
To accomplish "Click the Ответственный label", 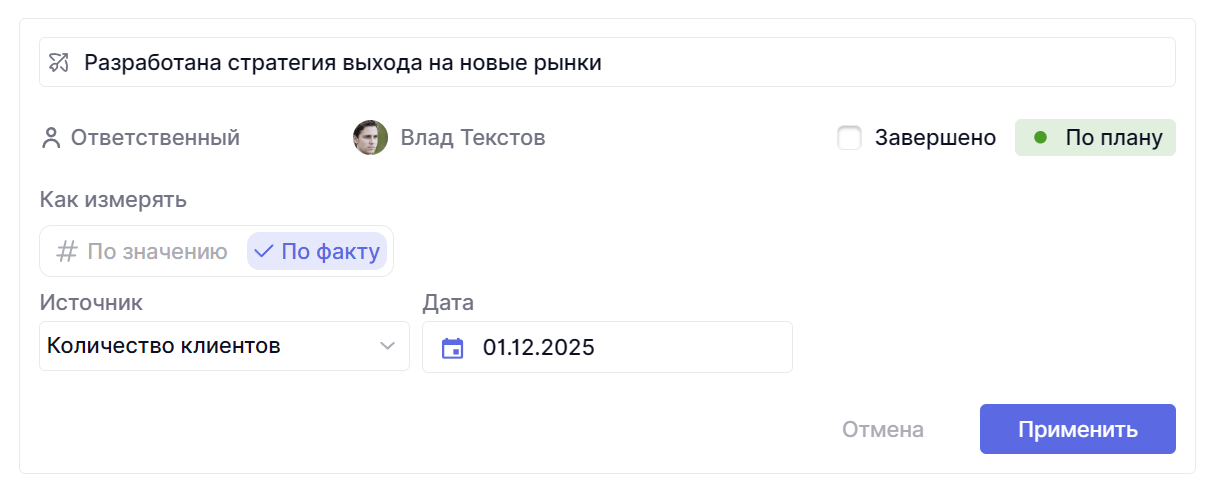I will click(155, 138).
